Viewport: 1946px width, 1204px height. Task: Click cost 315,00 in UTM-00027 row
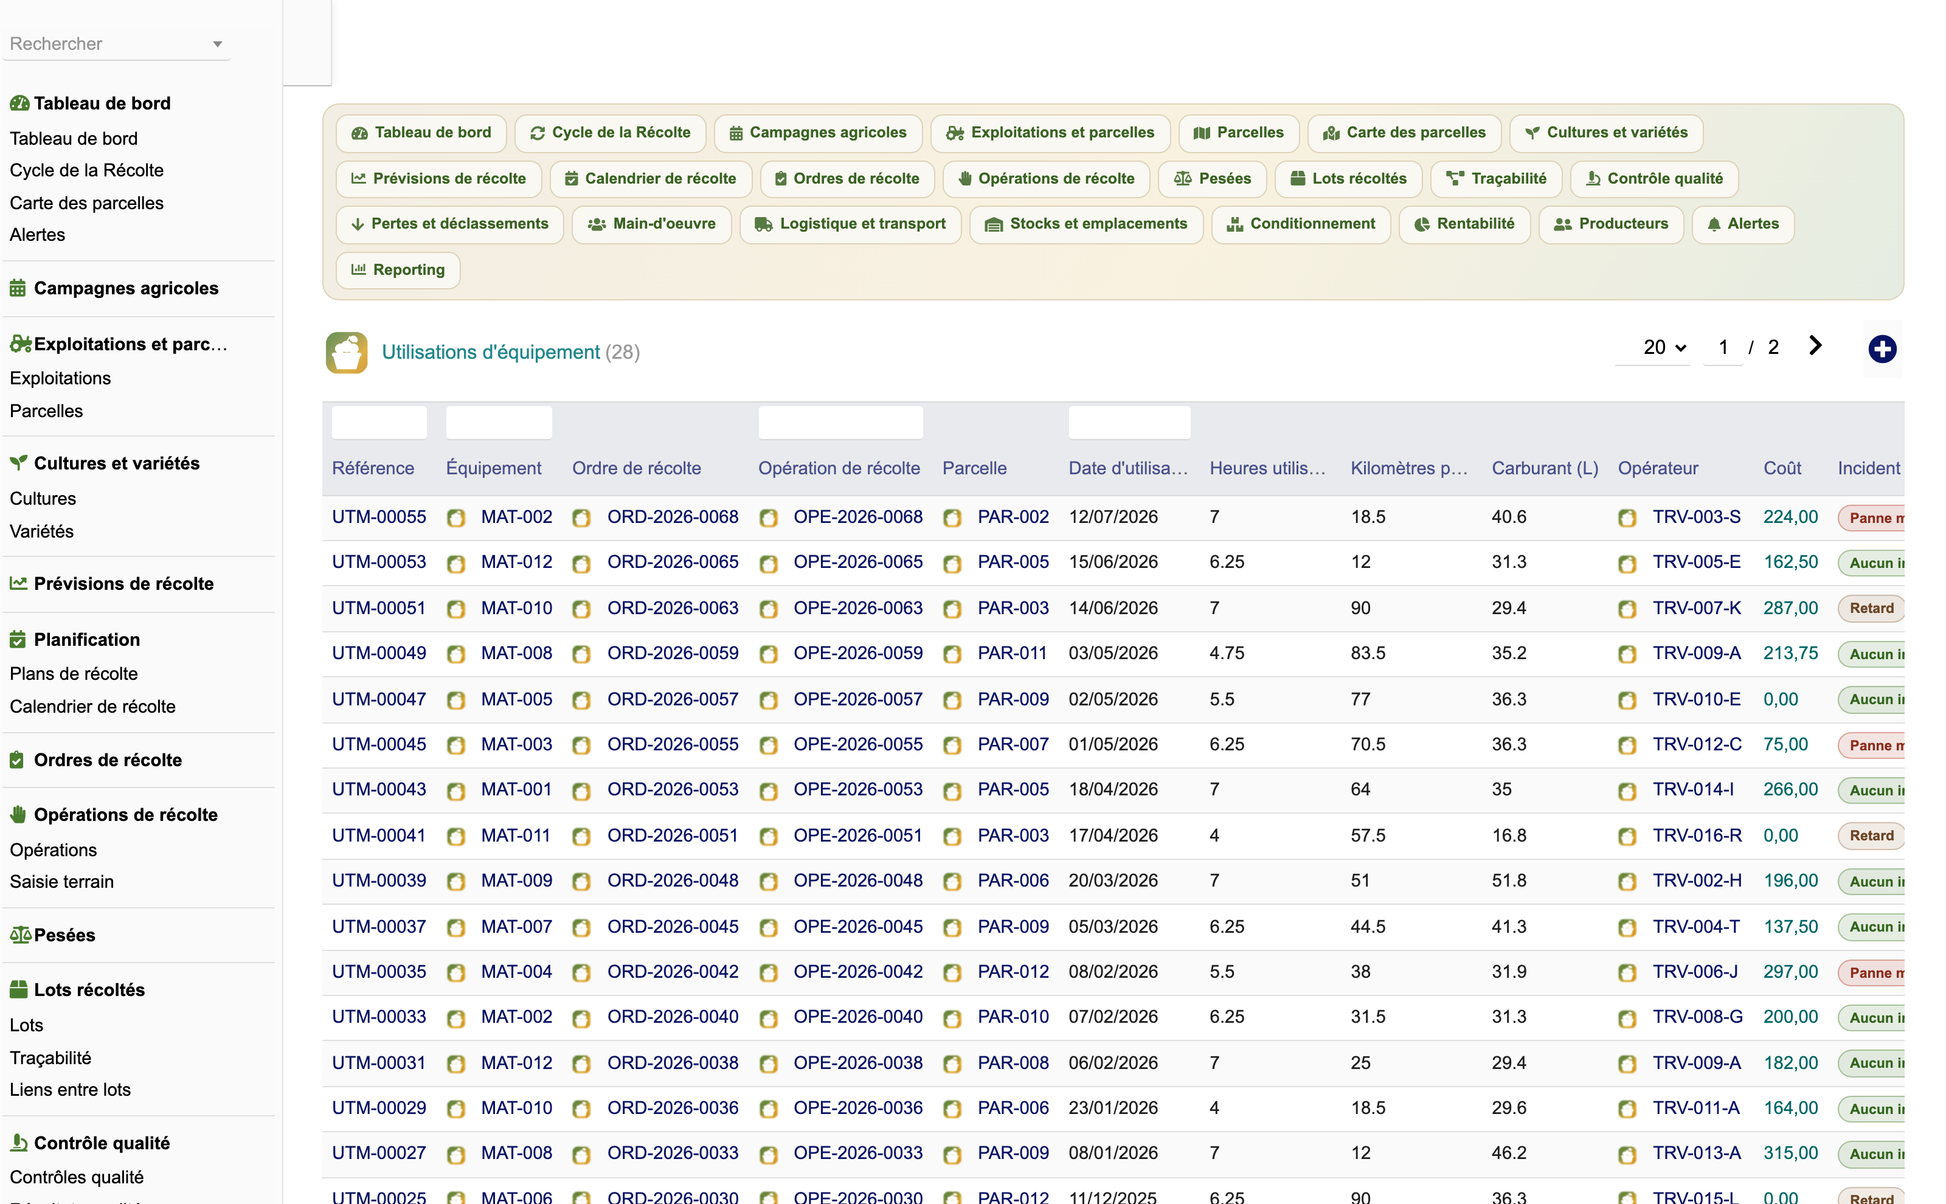[1791, 1153]
